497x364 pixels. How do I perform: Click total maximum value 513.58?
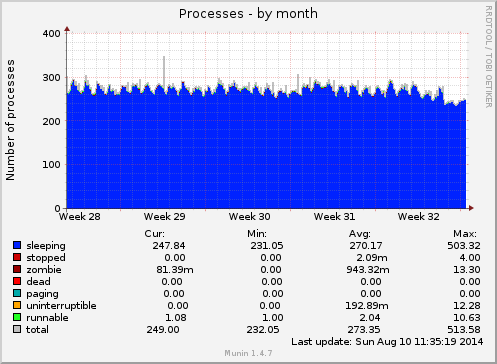tap(464, 330)
